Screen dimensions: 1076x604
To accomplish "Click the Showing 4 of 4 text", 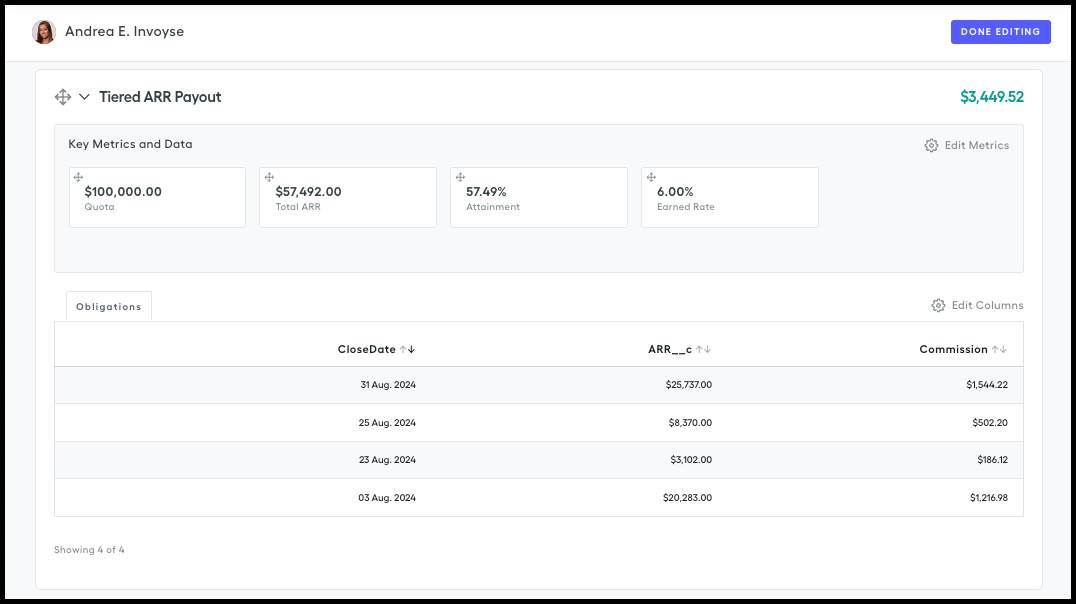I will point(89,550).
